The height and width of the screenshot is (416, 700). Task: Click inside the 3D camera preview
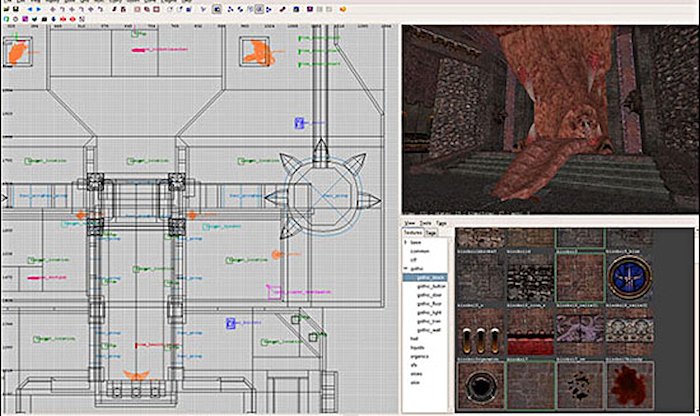tap(550, 120)
